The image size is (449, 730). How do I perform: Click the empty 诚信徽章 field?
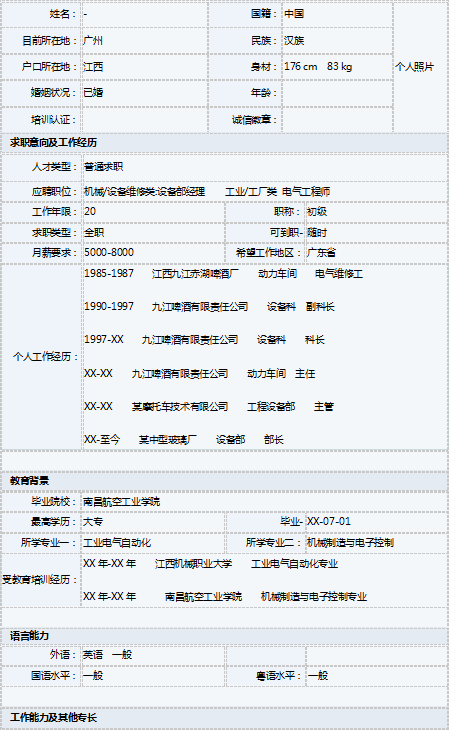(337, 120)
